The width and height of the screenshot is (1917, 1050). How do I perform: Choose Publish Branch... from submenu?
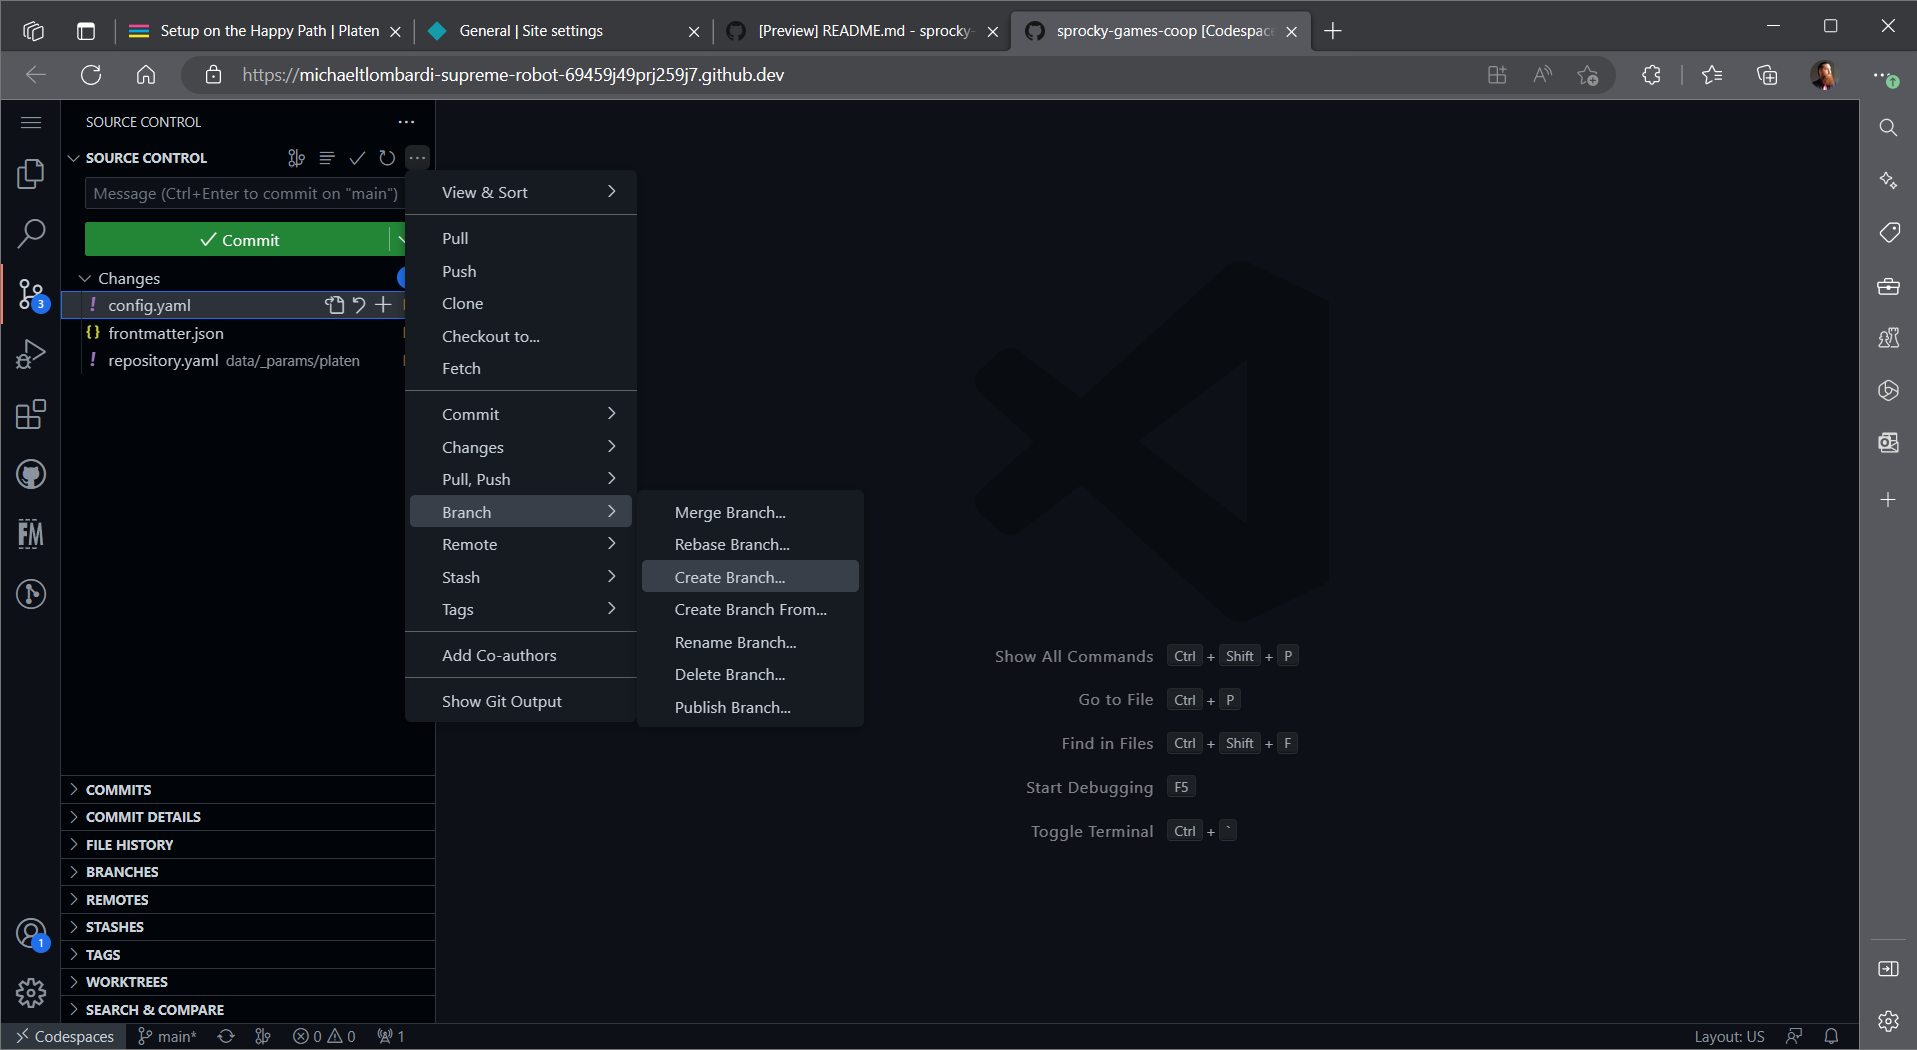(x=732, y=707)
